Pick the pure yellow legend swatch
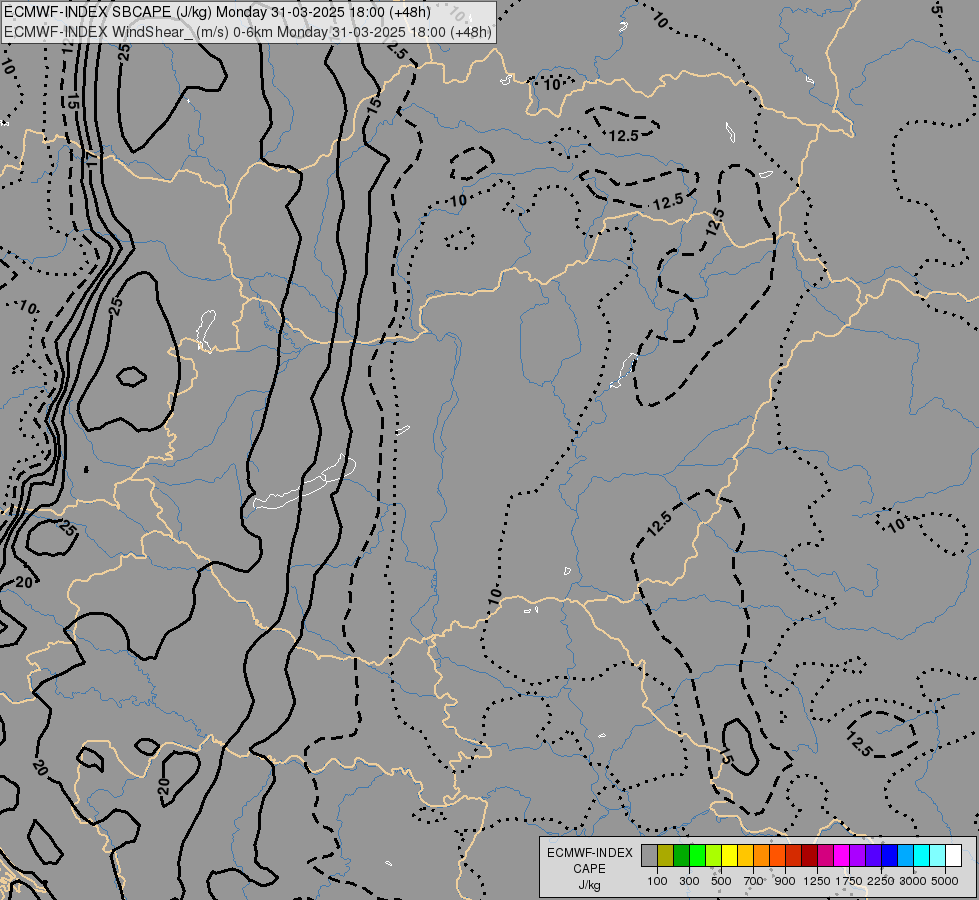This screenshot has width=979, height=900. coord(729,856)
